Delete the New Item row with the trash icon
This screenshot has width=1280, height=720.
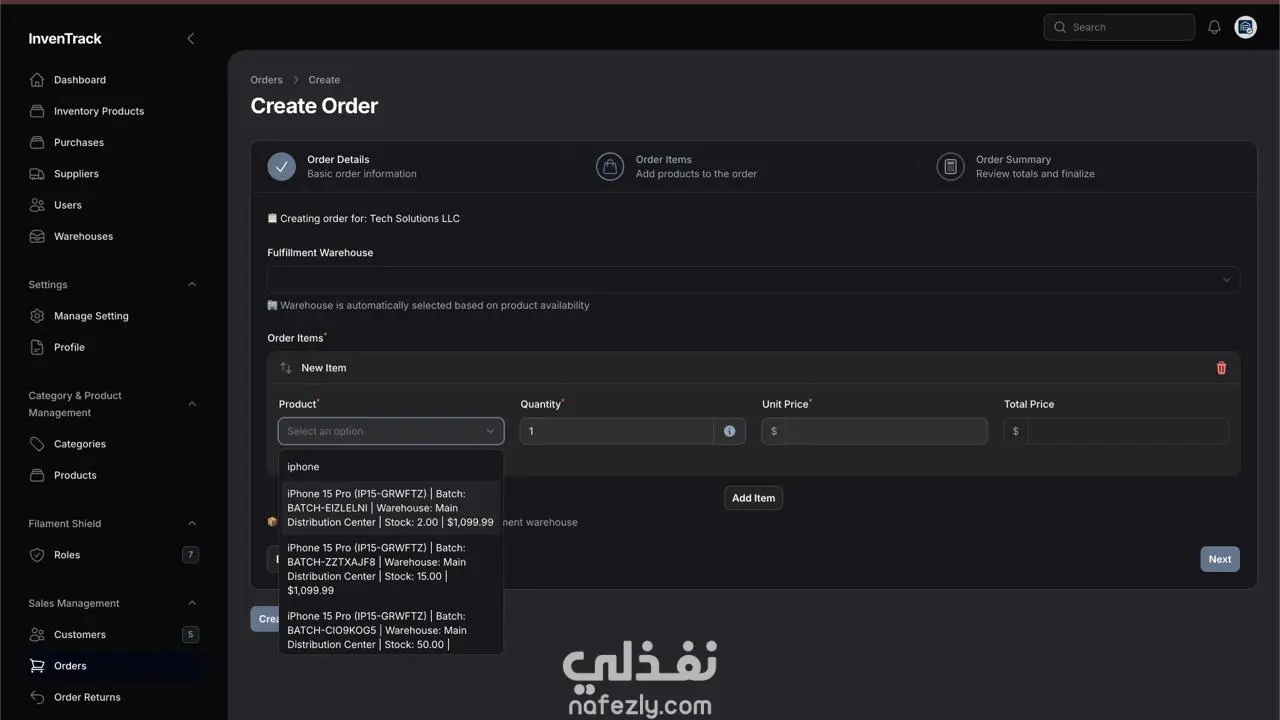1221,368
